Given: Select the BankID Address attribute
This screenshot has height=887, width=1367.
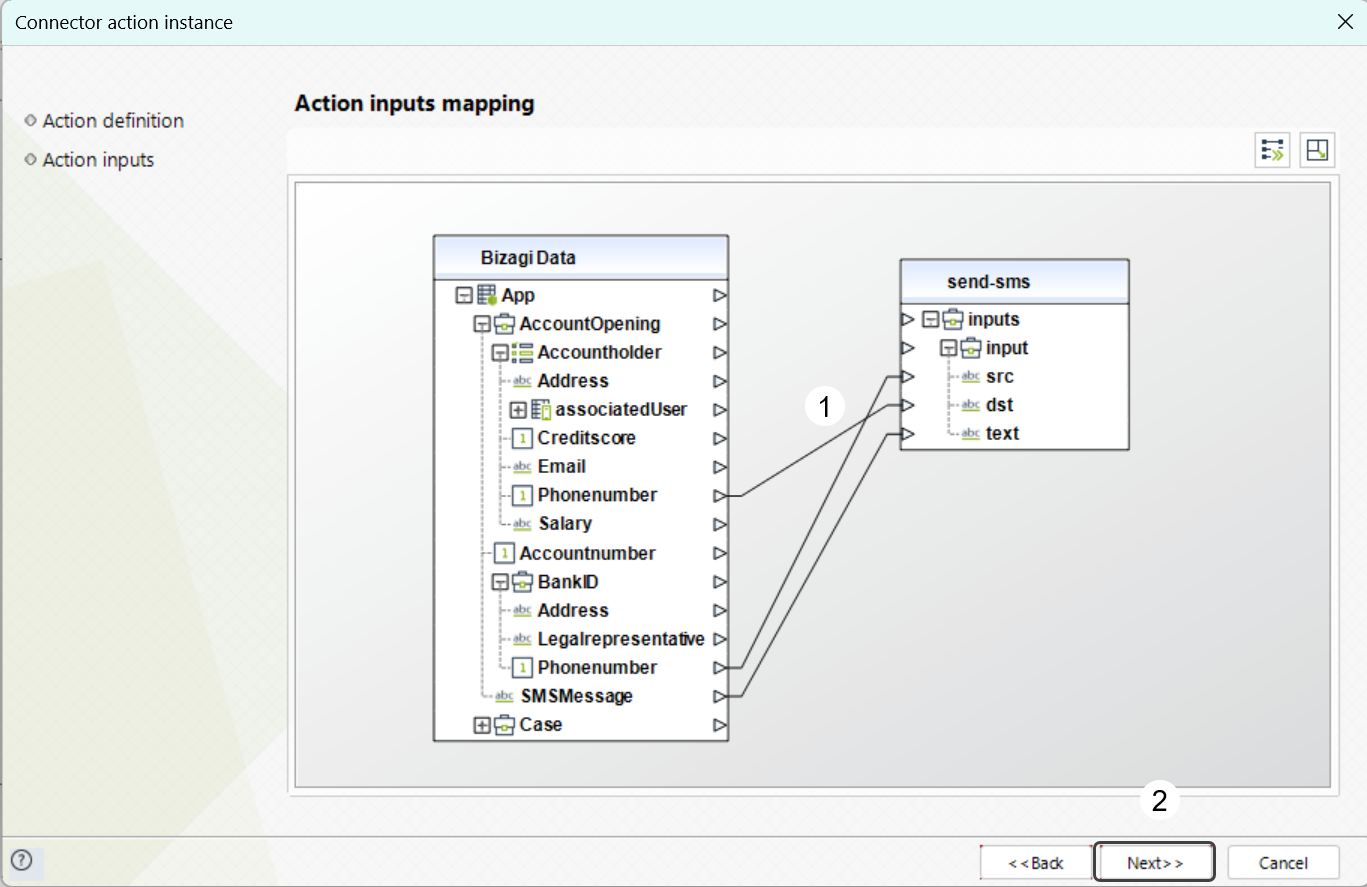Looking at the screenshot, I should pyautogui.click(x=573, y=610).
